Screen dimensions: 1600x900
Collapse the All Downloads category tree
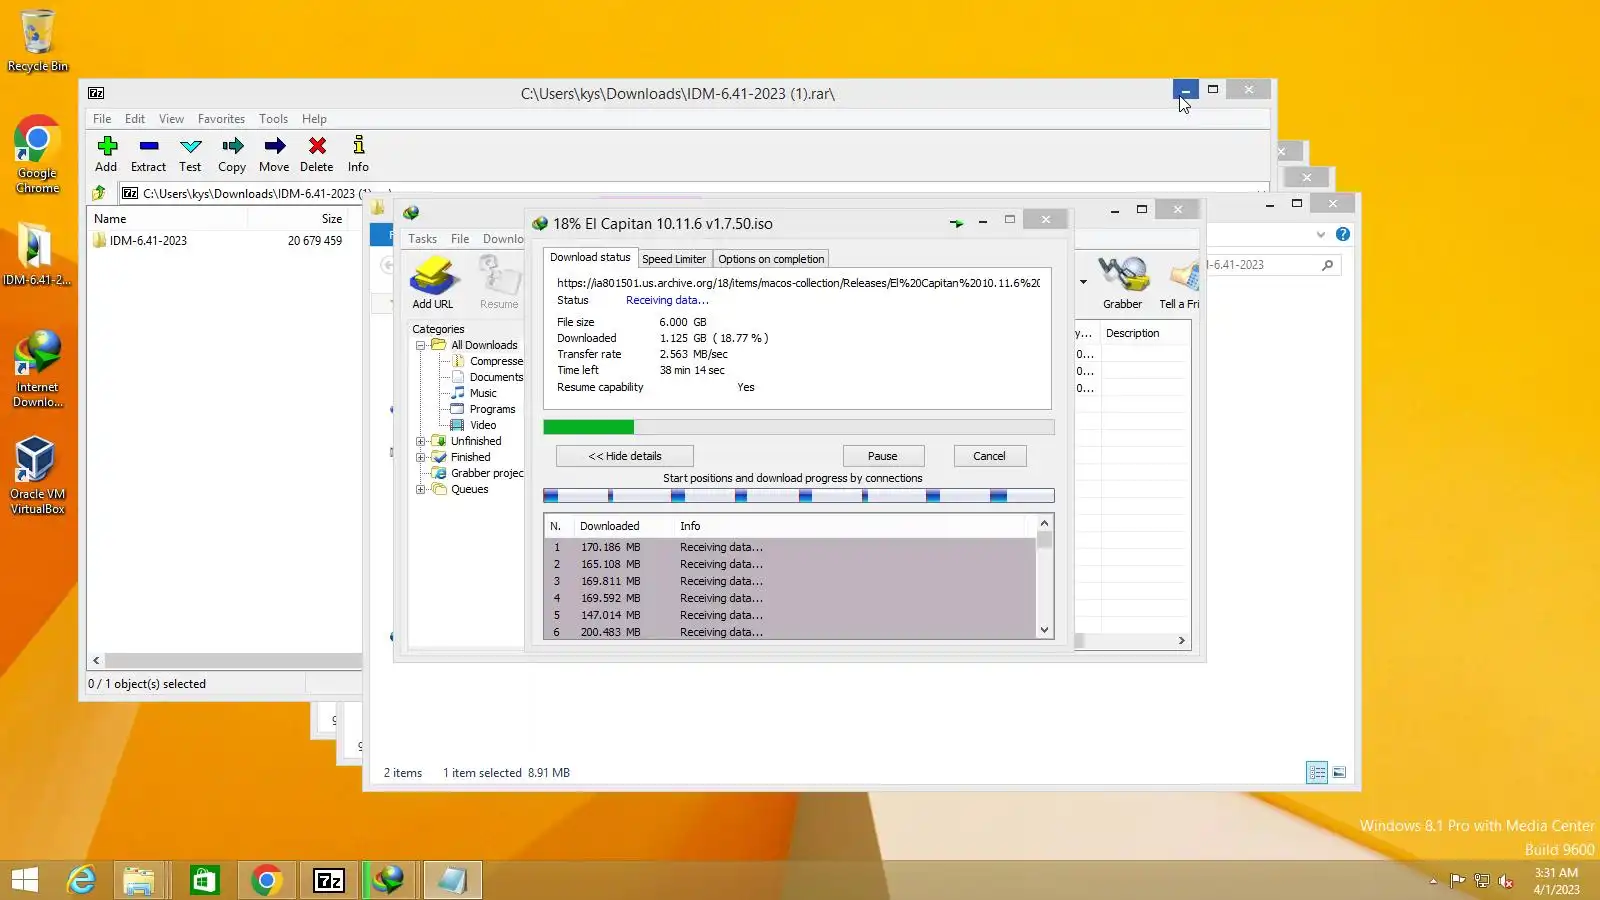point(421,345)
